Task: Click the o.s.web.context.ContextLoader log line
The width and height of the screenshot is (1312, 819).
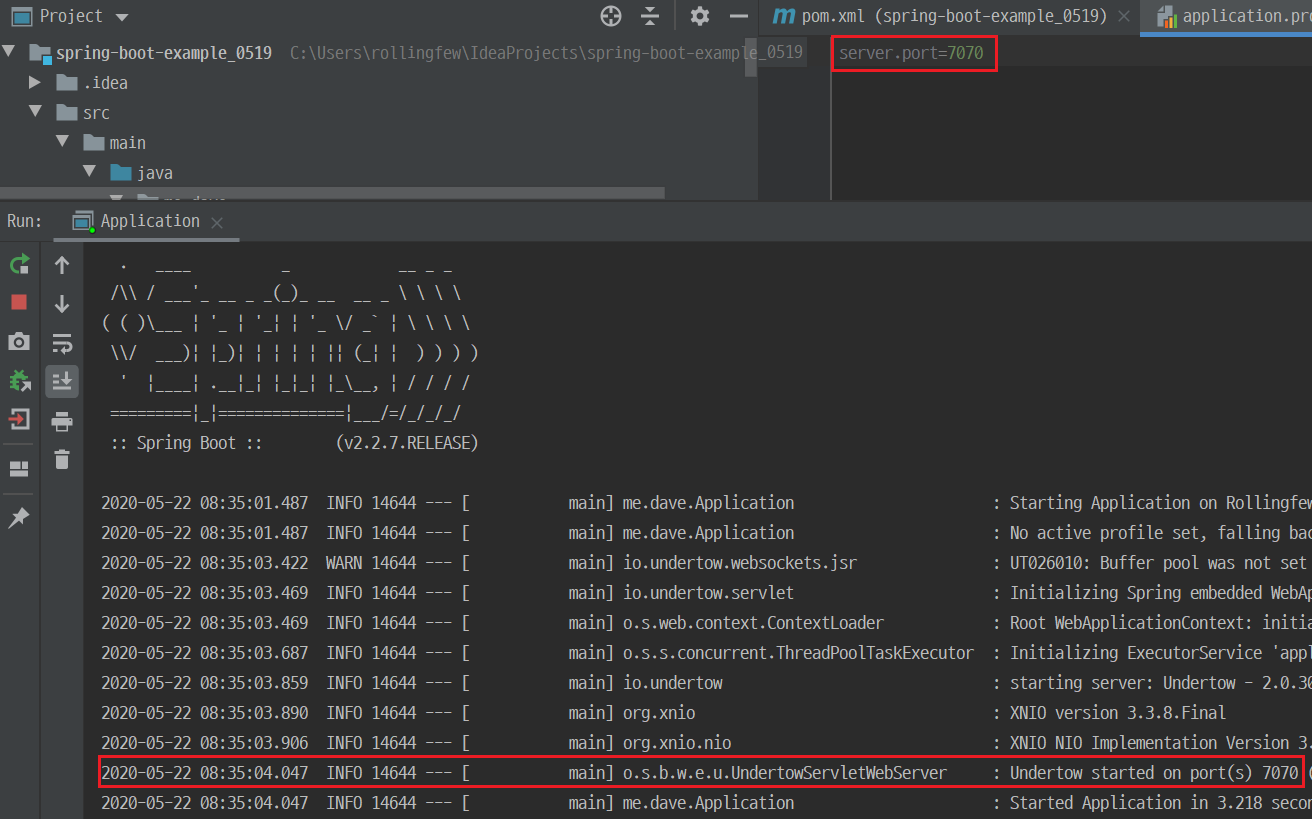Action: [x=706, y=623]
